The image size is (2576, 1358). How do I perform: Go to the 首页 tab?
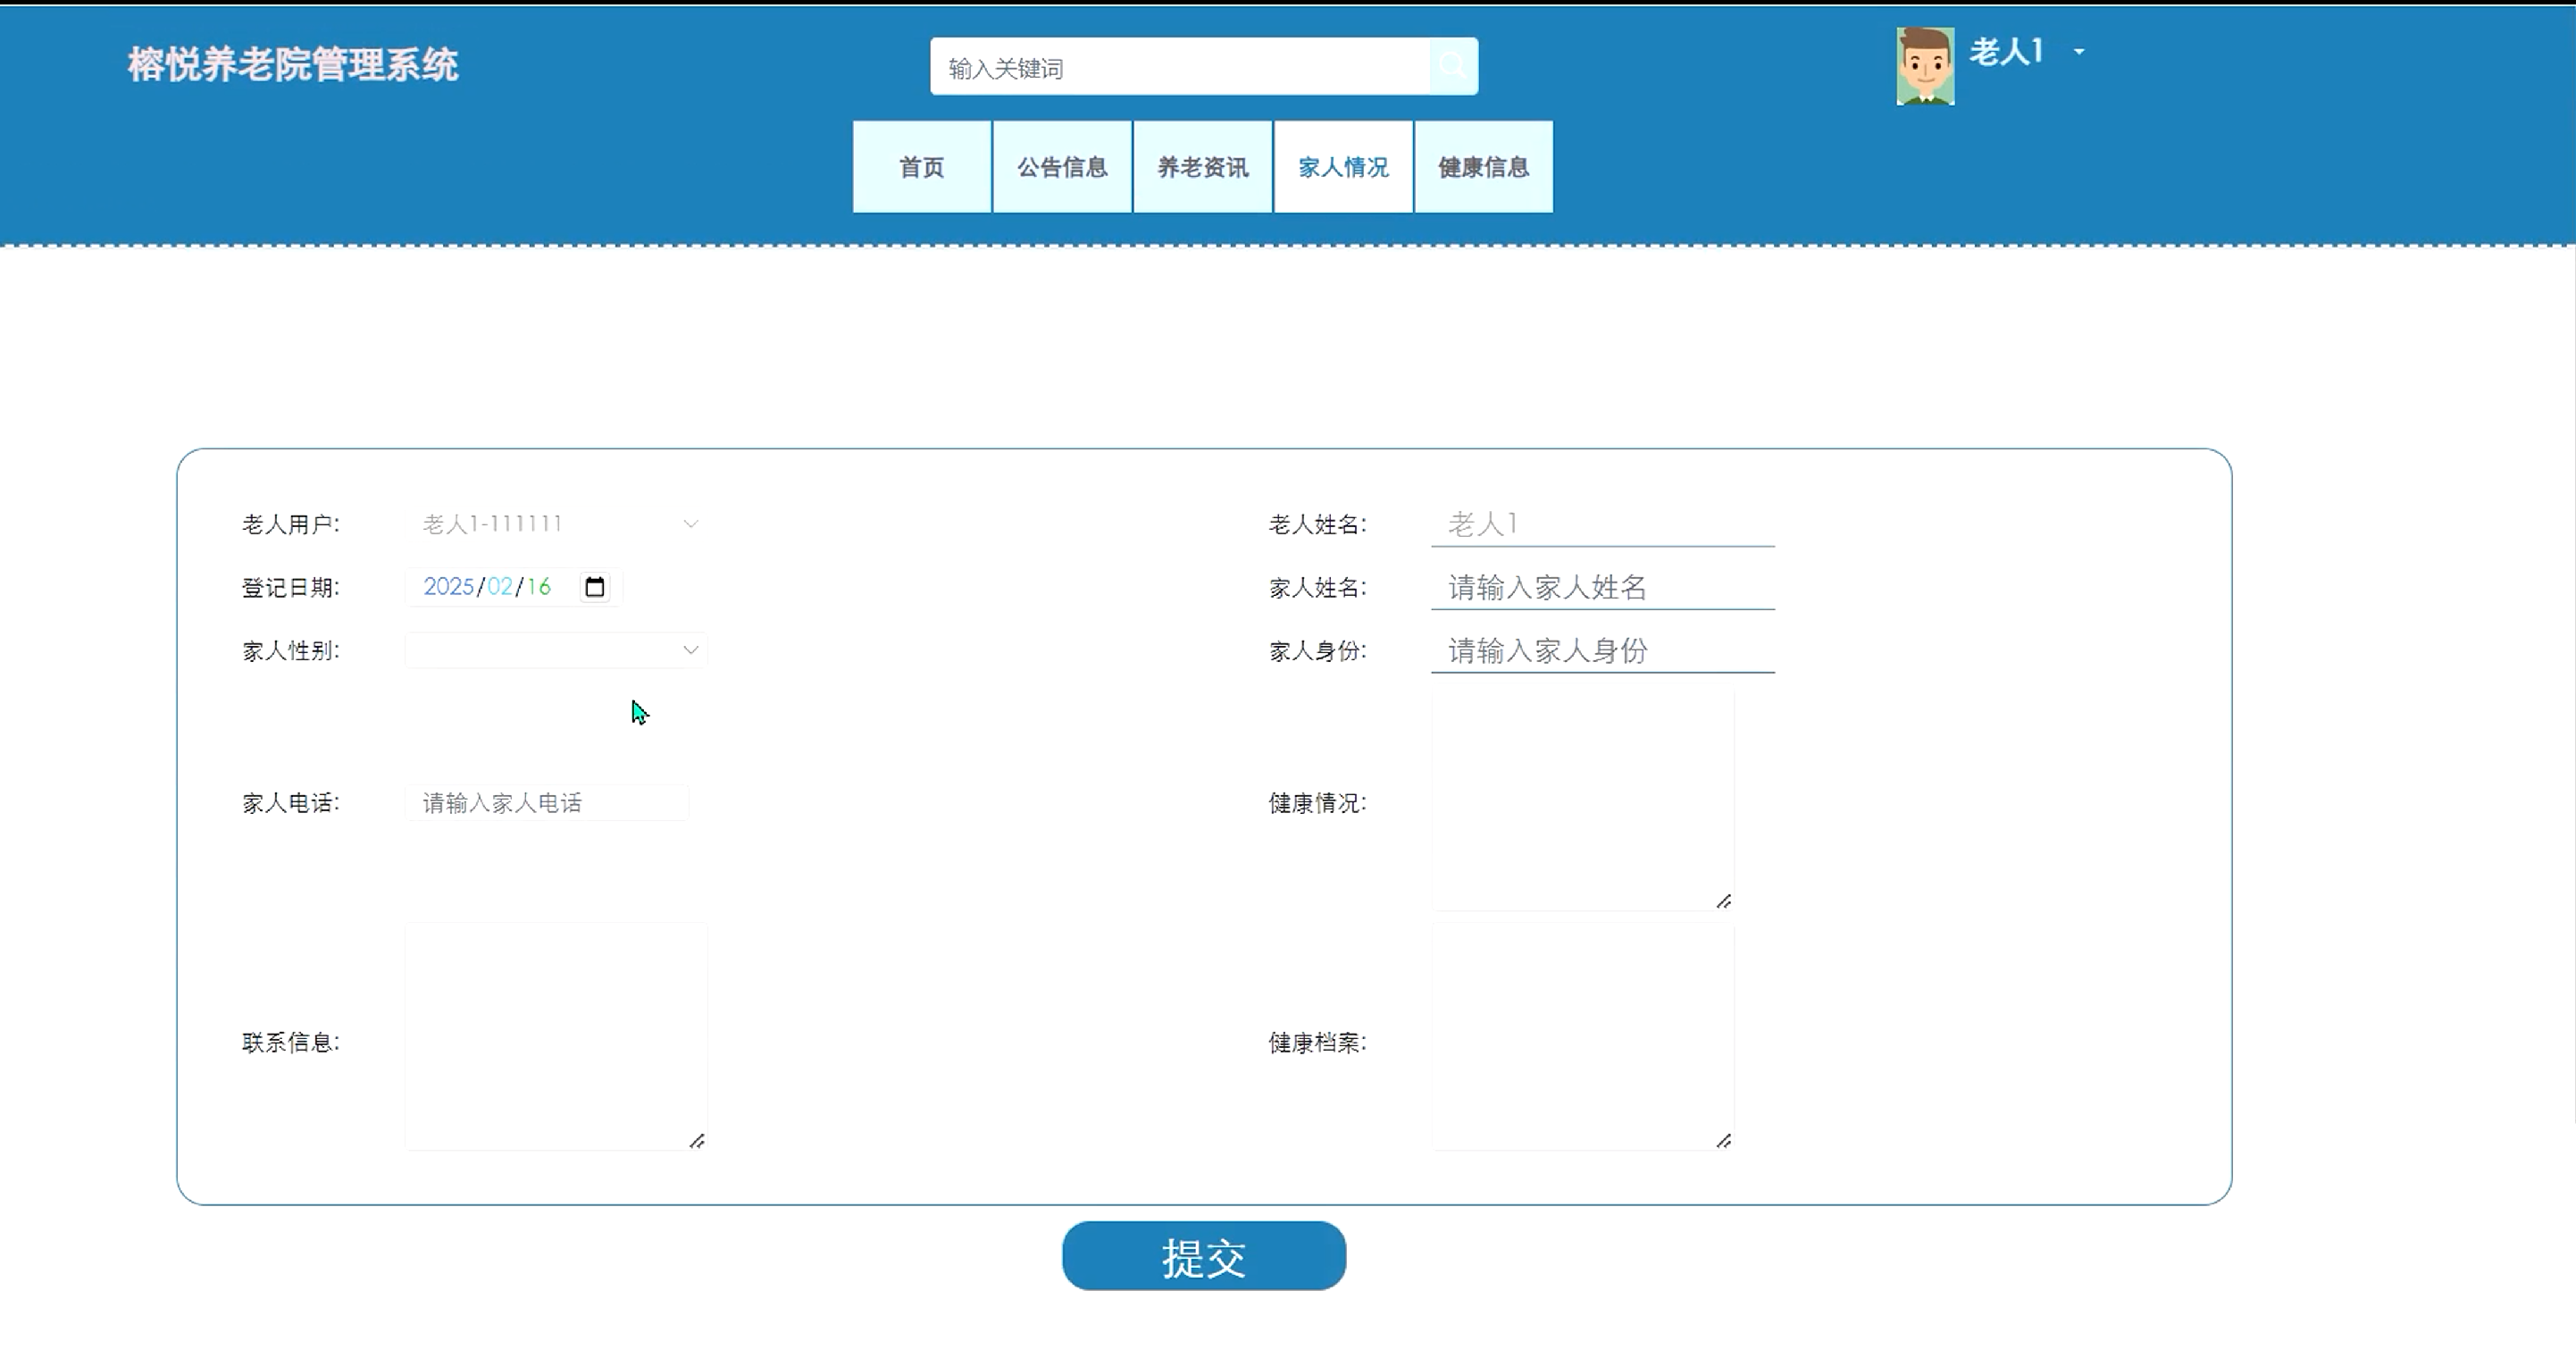pyautogui.click(x=921, y=167)
